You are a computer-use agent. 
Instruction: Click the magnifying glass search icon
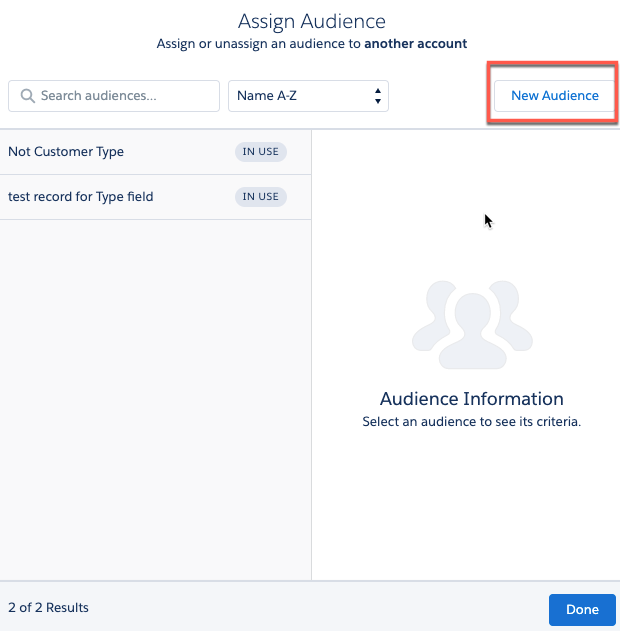[26, 96]
